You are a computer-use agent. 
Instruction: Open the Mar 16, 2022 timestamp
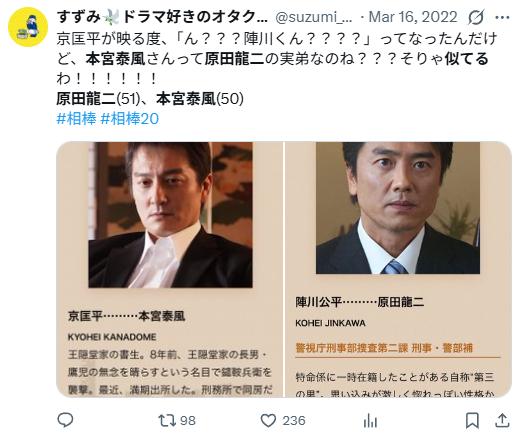click(x=413, y=17)
